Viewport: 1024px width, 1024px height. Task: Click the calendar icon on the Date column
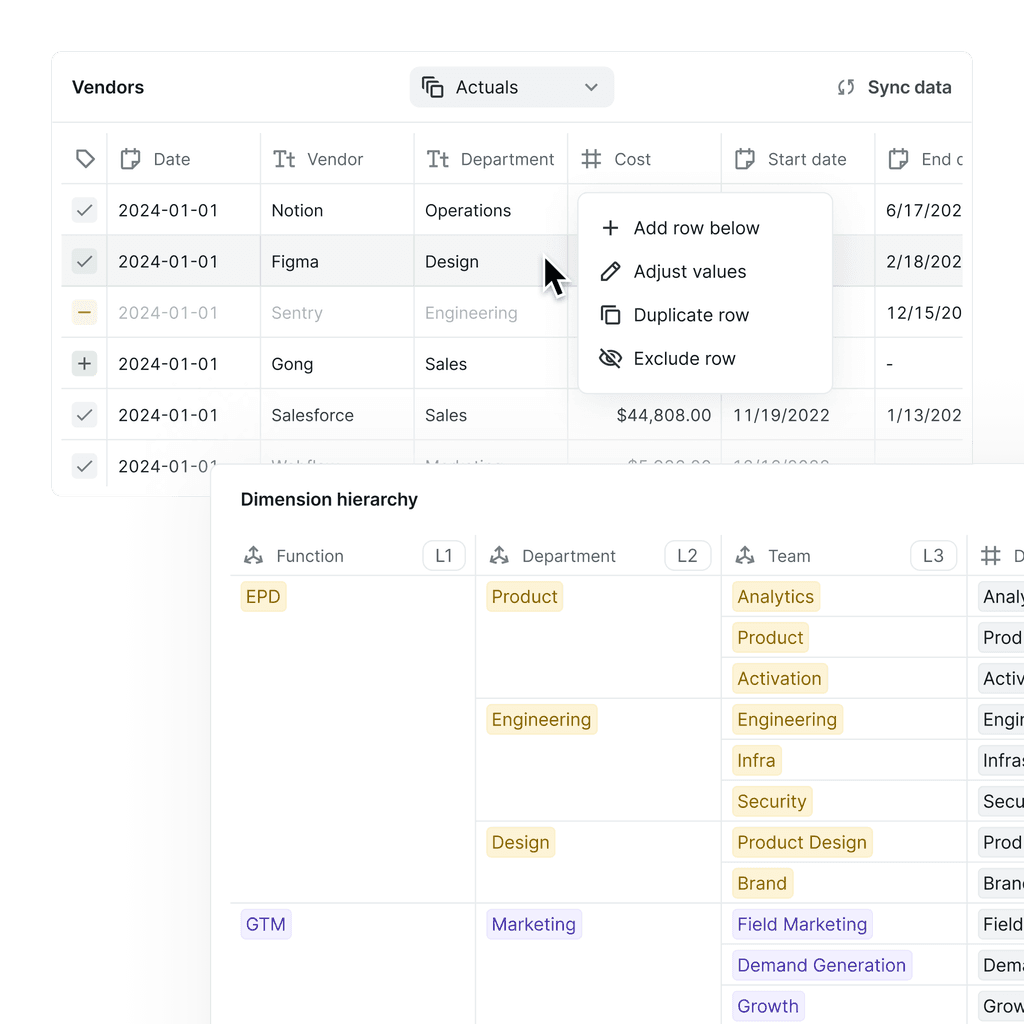130,158
